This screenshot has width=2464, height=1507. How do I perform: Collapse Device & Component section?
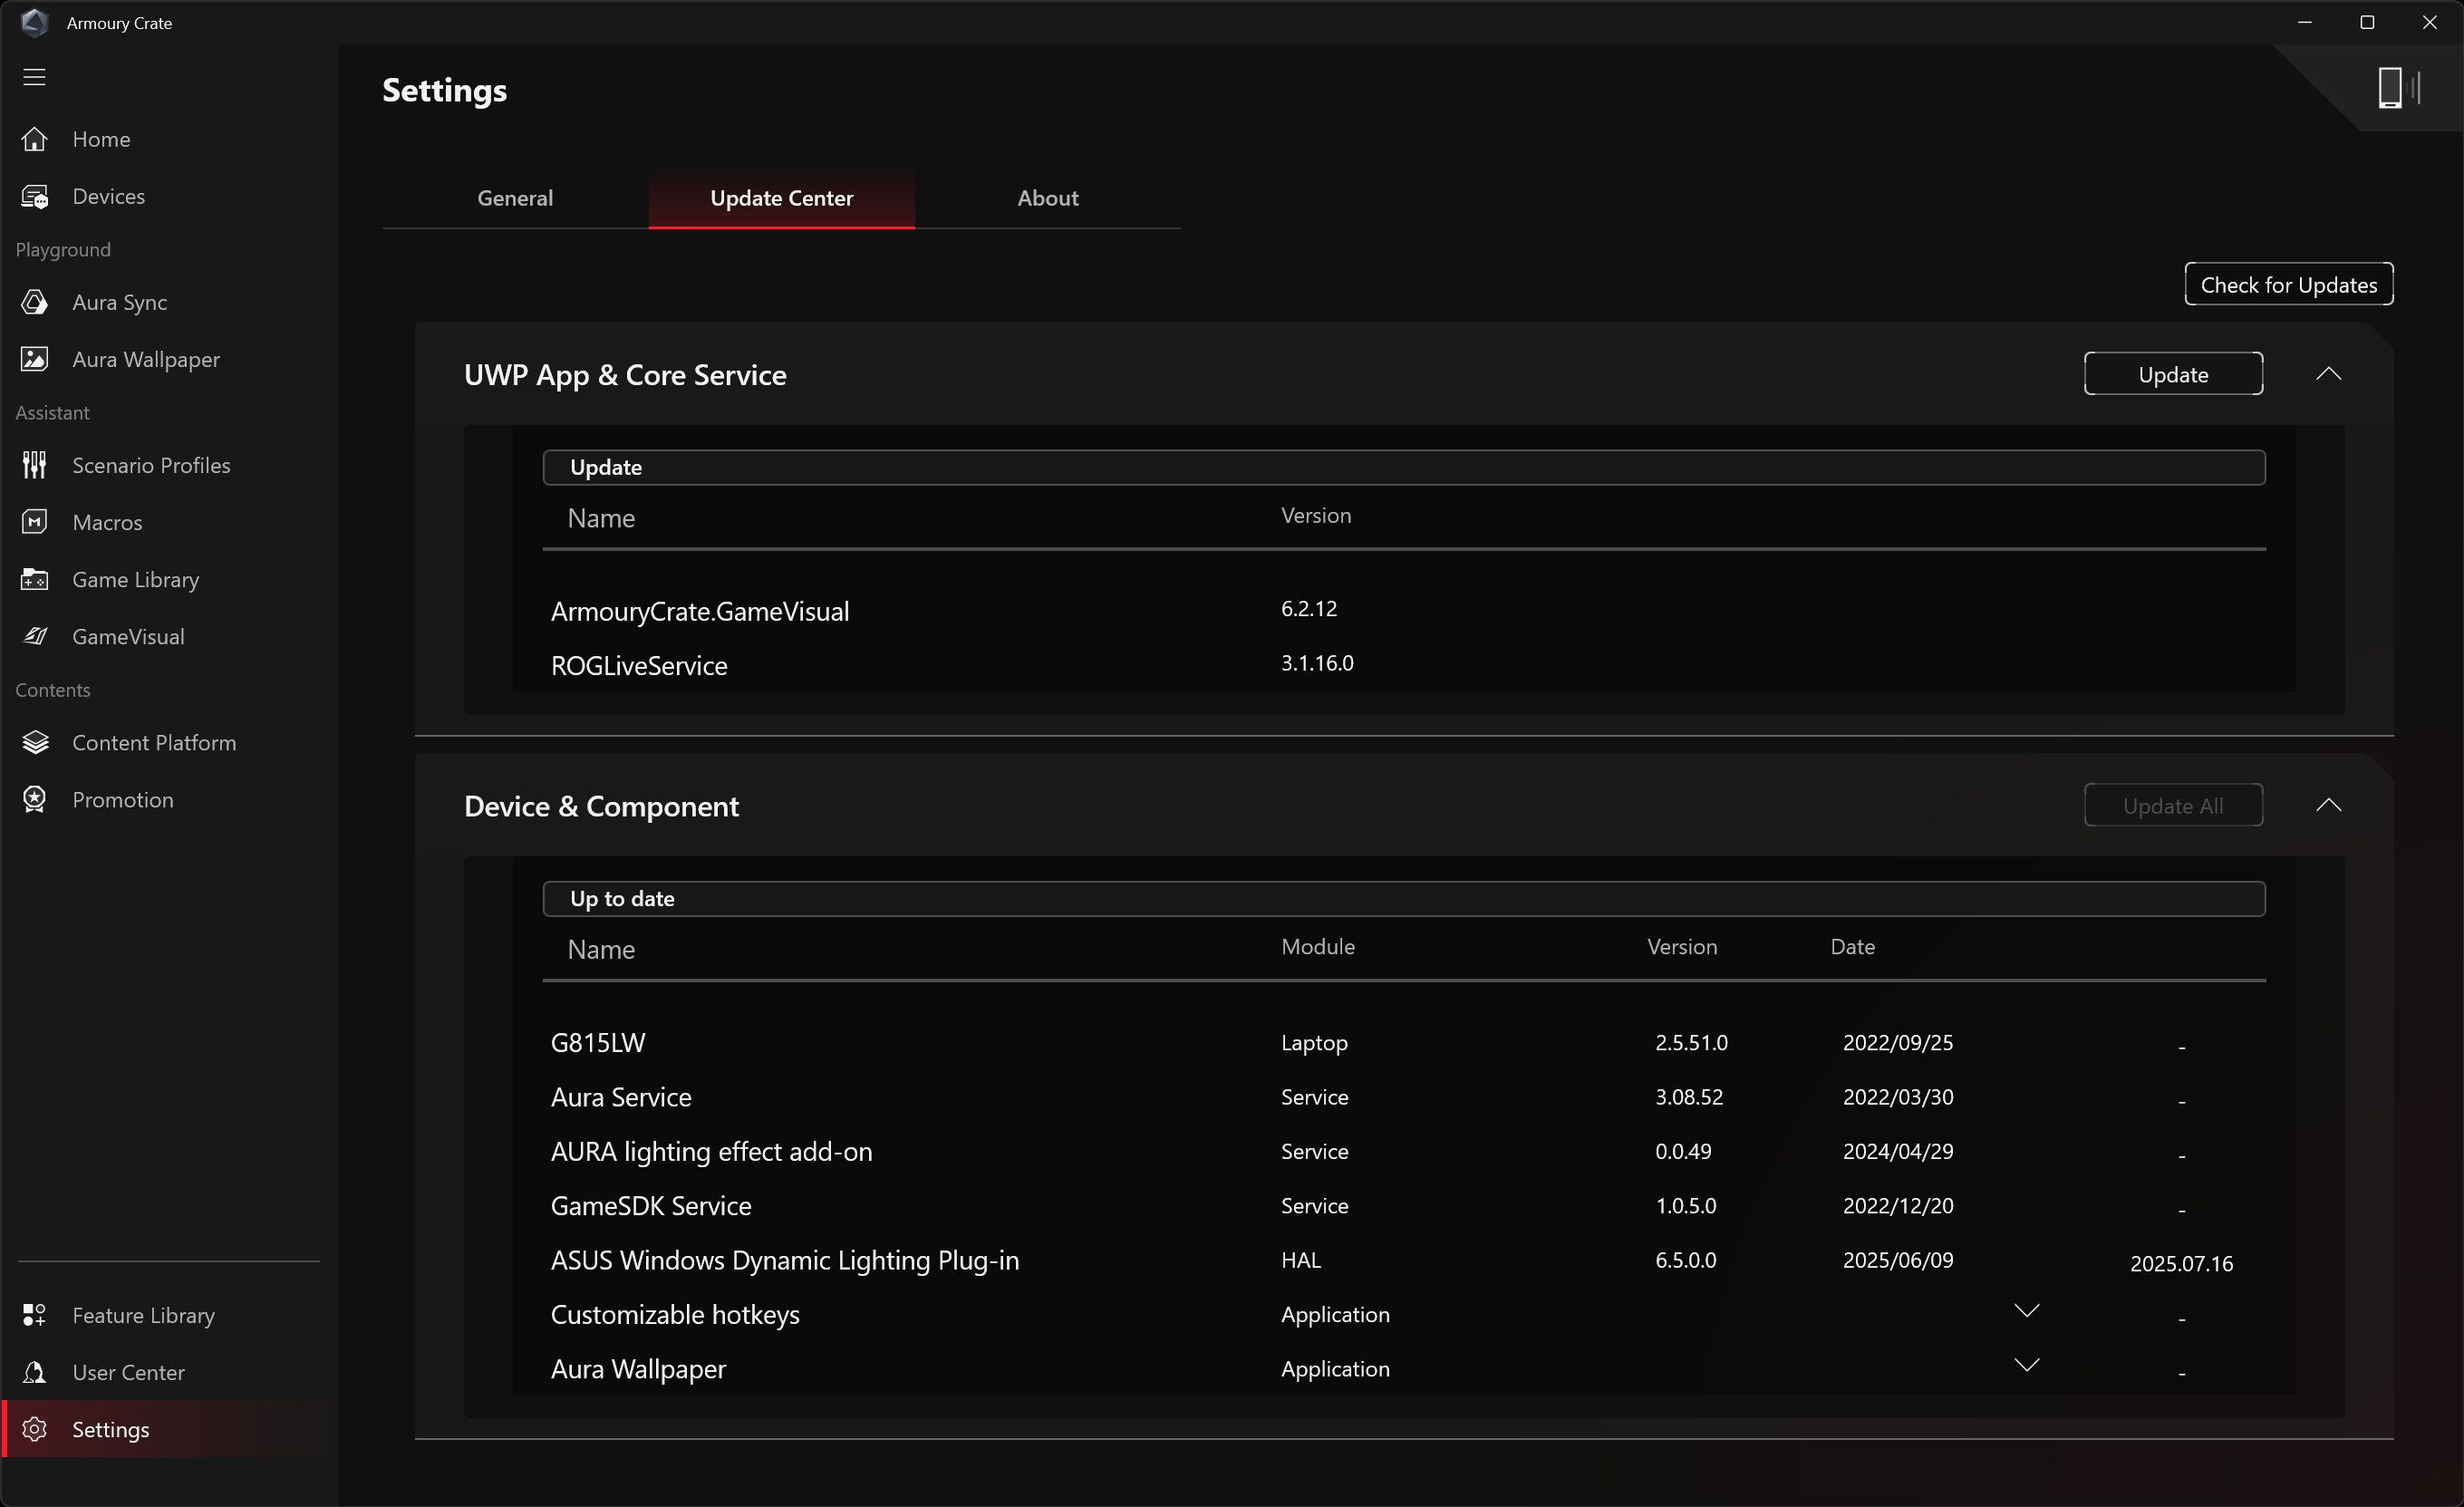pyautogui.click(x=2328, y=805)
